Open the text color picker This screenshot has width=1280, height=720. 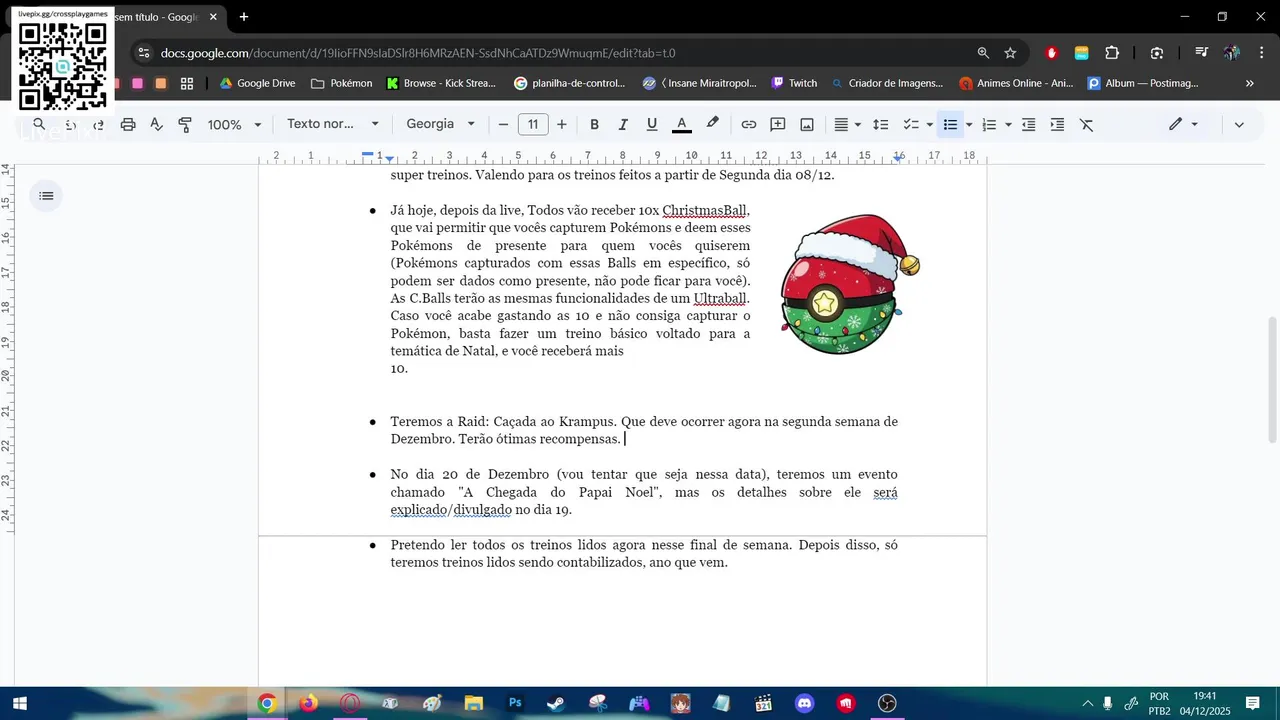click(x=682, y=125)
